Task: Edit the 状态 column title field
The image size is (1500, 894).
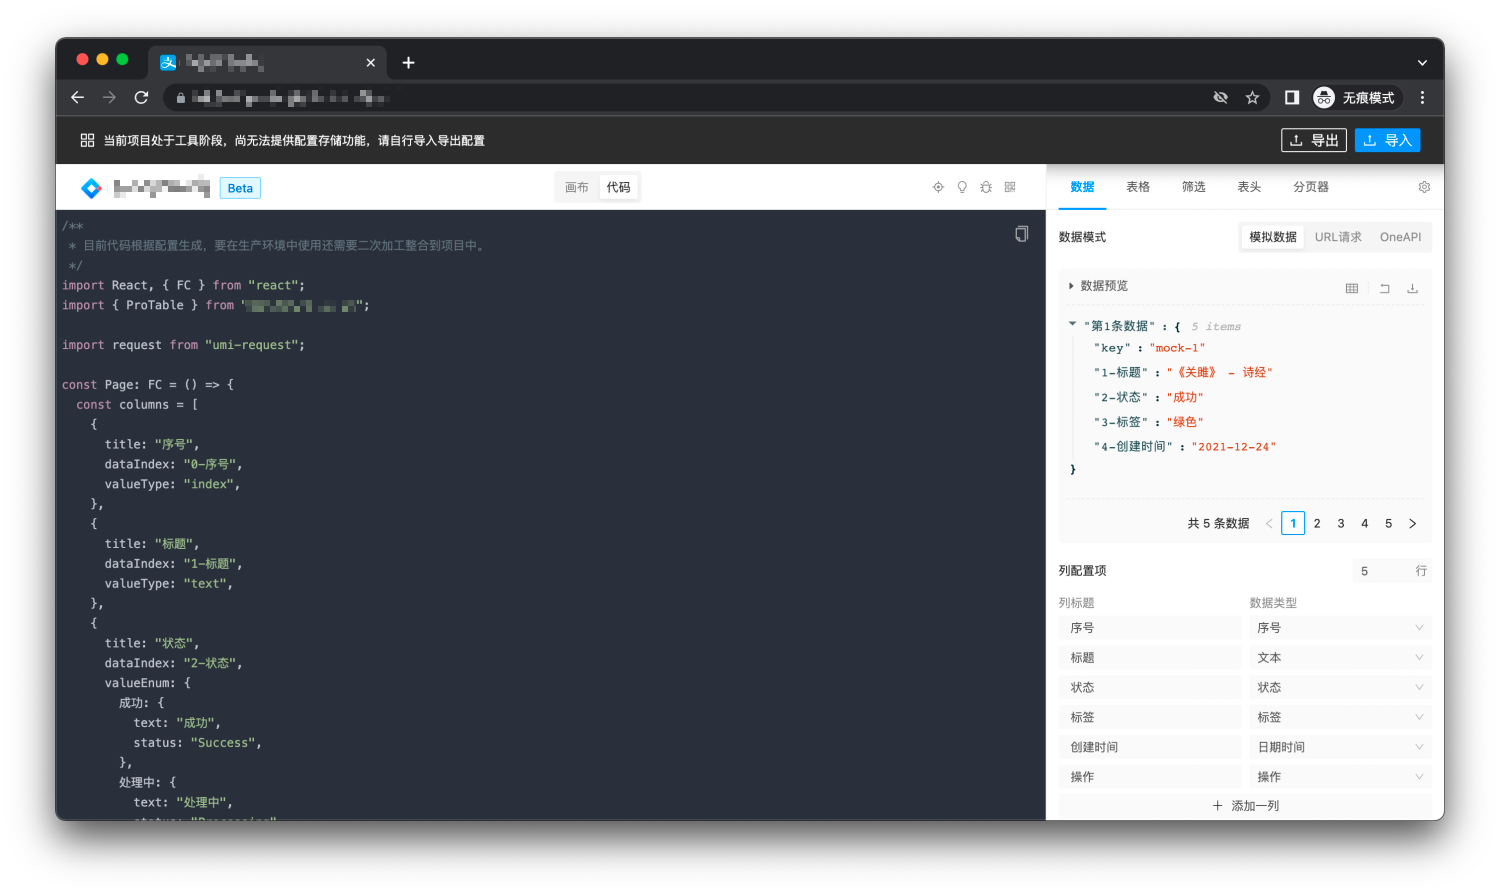Action: point(1150,688)
